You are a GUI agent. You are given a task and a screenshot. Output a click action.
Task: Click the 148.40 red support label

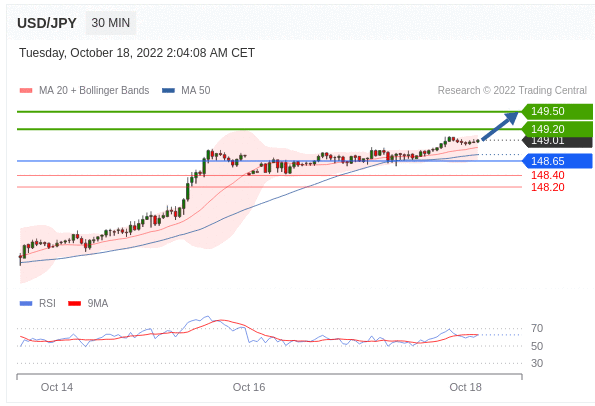(x=548, y=175)
